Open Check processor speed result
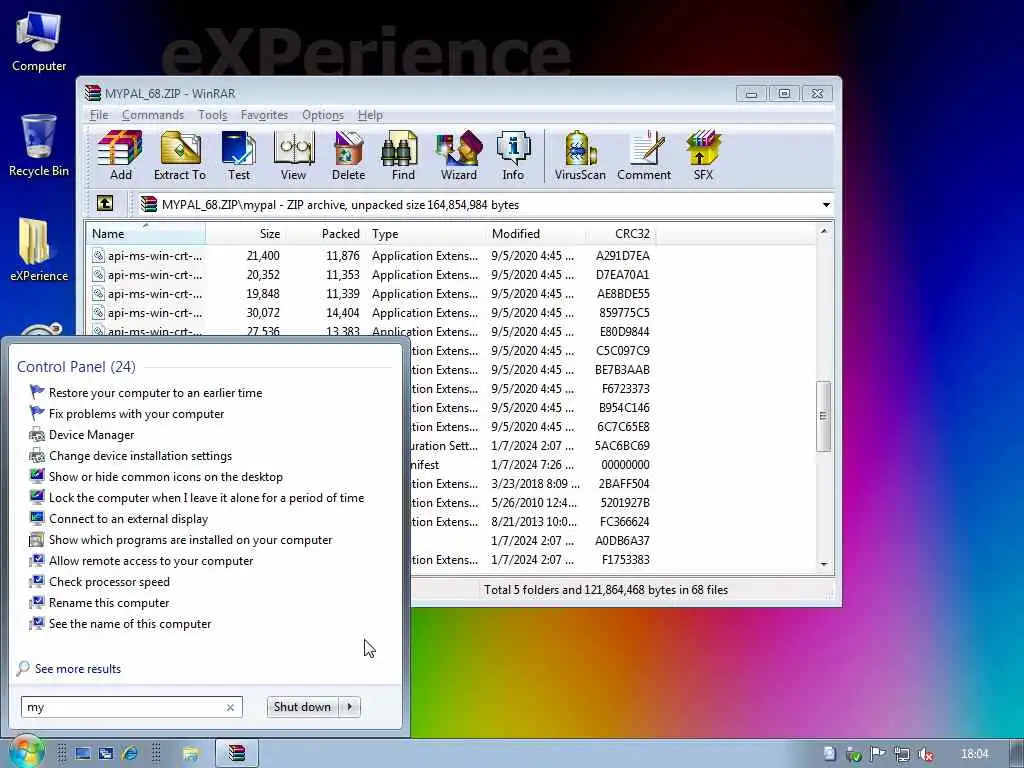 click(109, 581)
